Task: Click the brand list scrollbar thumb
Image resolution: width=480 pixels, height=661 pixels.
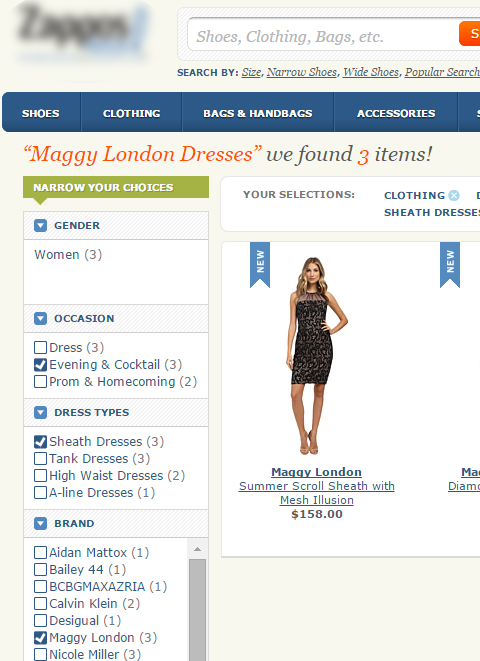Action: 197,610
